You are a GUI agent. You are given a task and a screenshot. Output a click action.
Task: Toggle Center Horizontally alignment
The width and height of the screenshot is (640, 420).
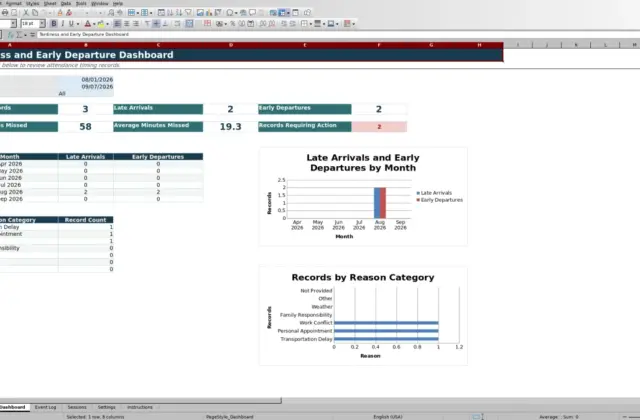(x=127, y=24)
